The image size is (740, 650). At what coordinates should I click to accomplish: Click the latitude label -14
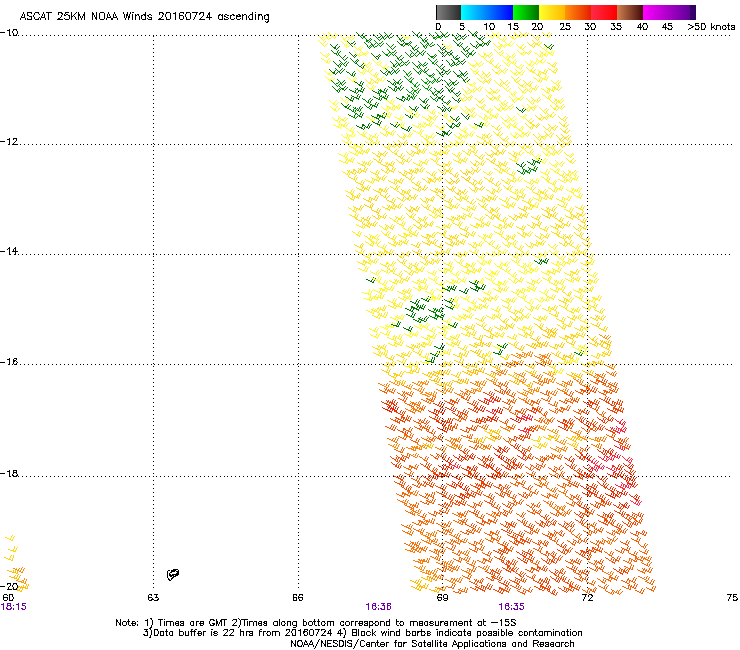pos(9,251)
